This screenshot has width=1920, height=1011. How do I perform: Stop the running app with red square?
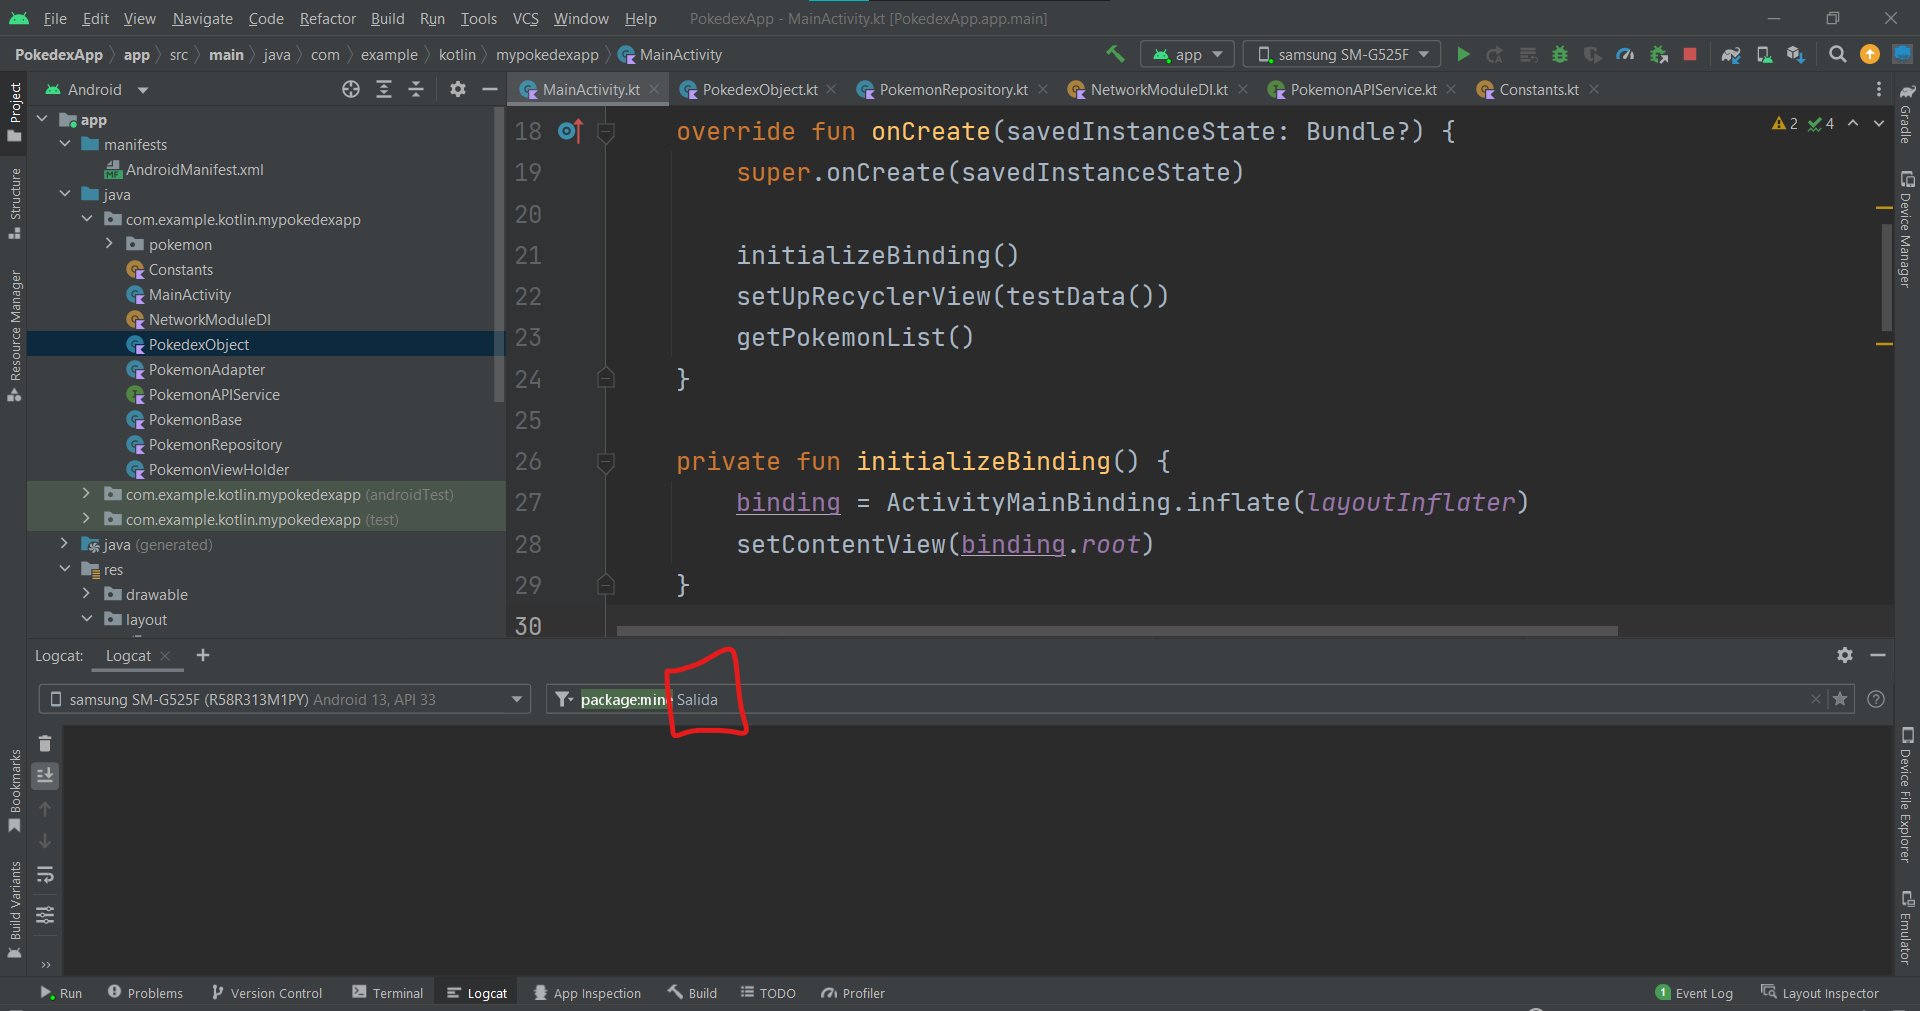pyautogui.click(x=1690, y=54)
